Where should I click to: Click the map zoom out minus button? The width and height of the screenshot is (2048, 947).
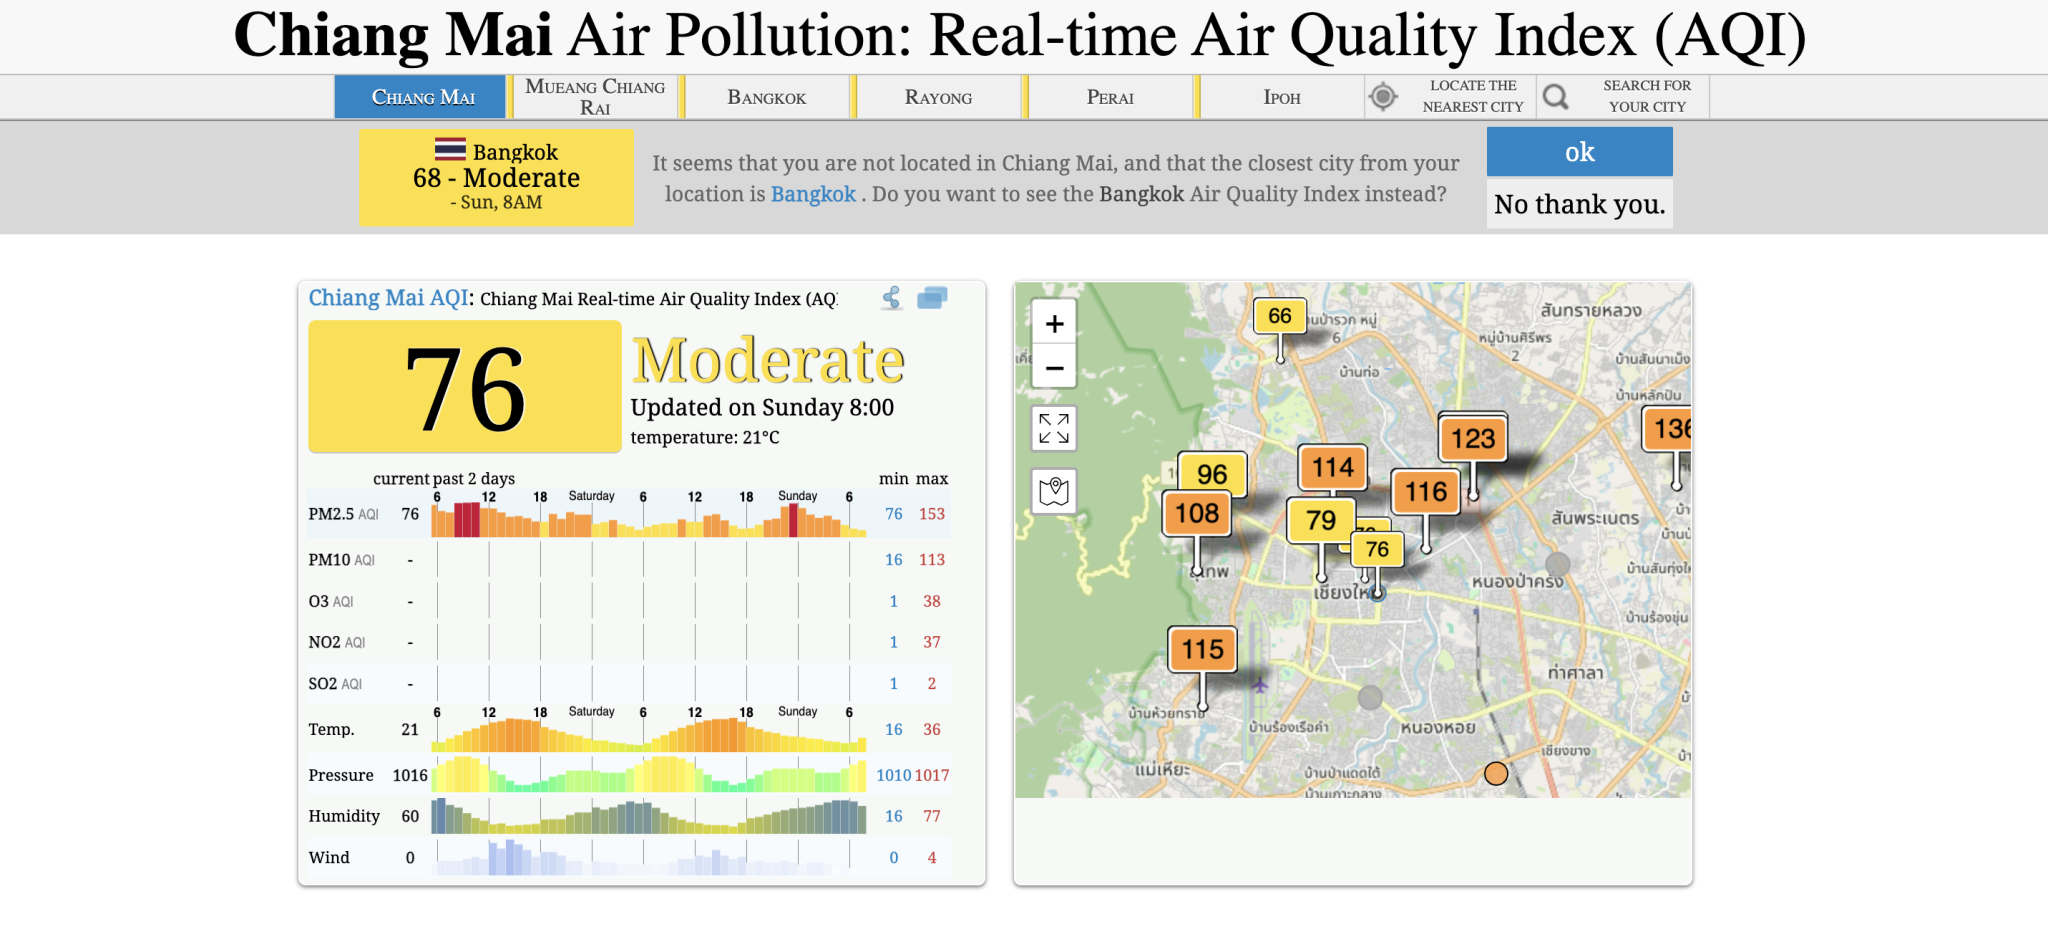(1054, 367)
